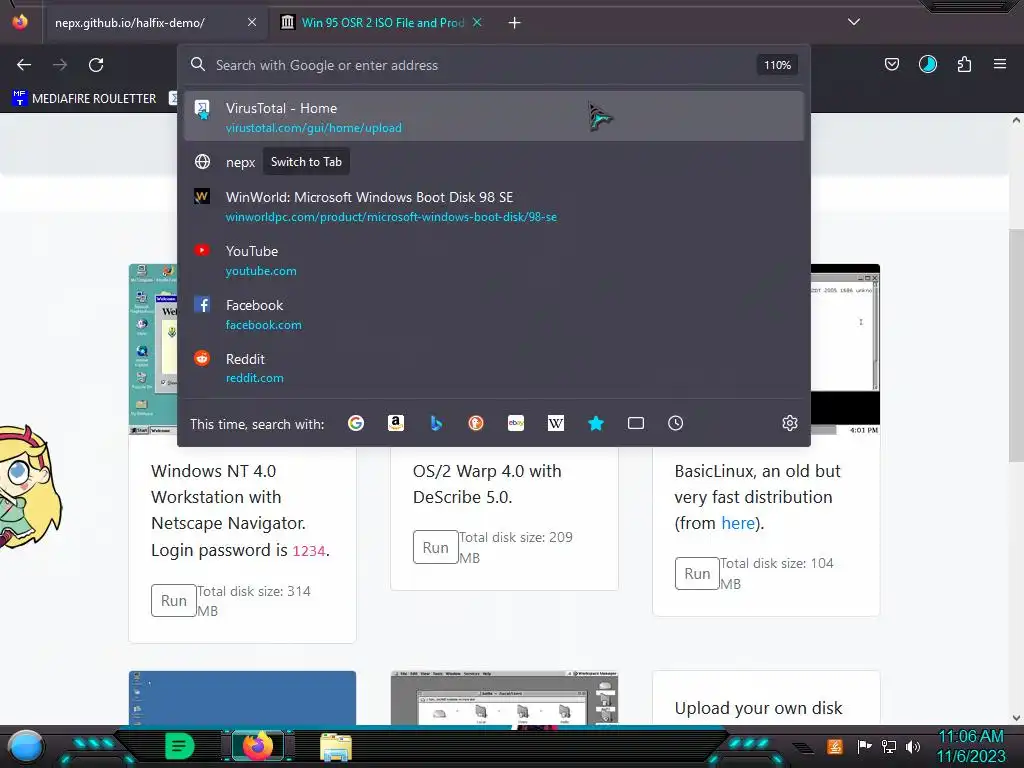Search this time with Amazon
The width and height of the screenshot is (1024, 768).
coord(396,423)
